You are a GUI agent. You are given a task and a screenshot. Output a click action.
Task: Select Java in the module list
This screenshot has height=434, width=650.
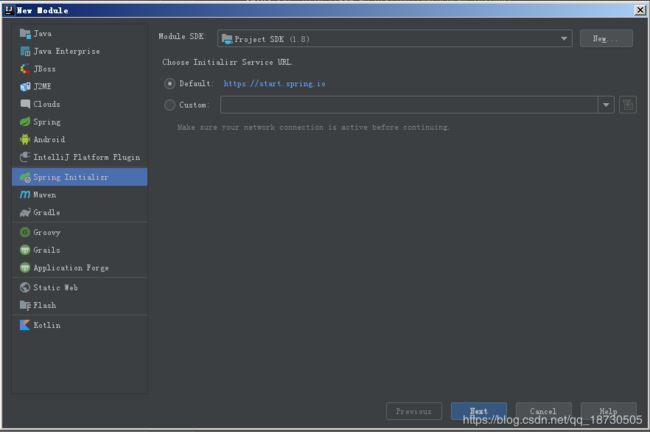coord(80,34)
